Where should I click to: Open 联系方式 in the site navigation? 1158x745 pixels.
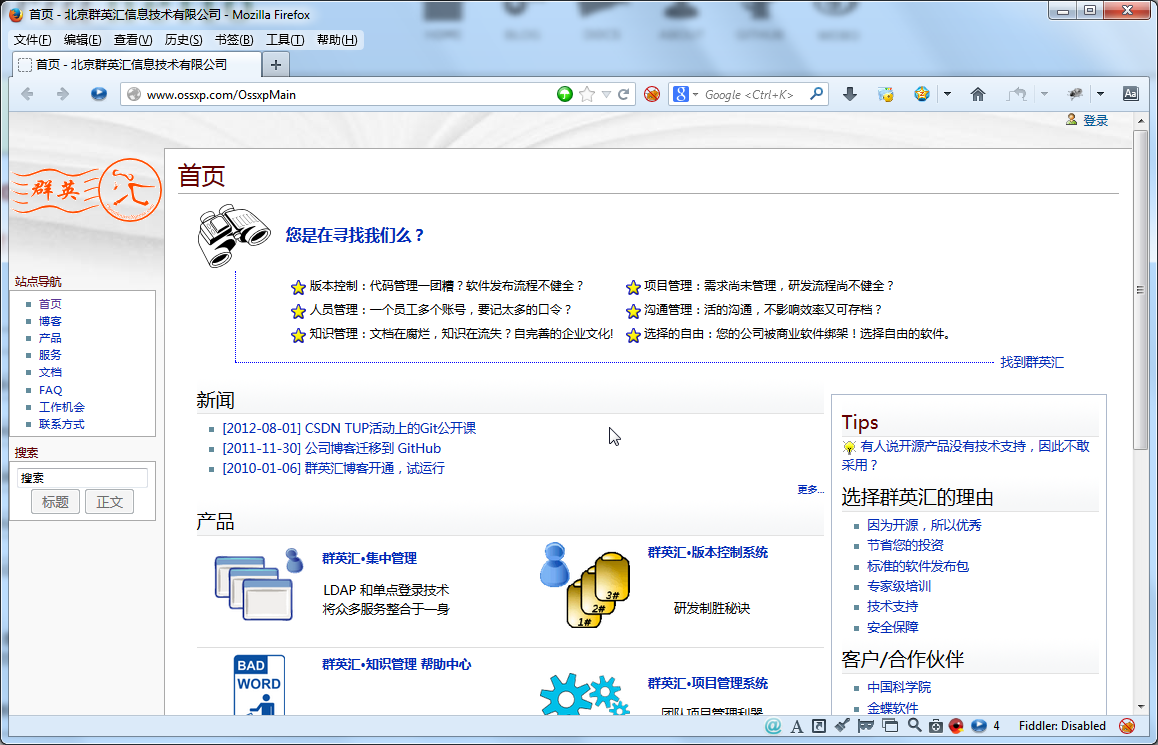pos(61,424)
